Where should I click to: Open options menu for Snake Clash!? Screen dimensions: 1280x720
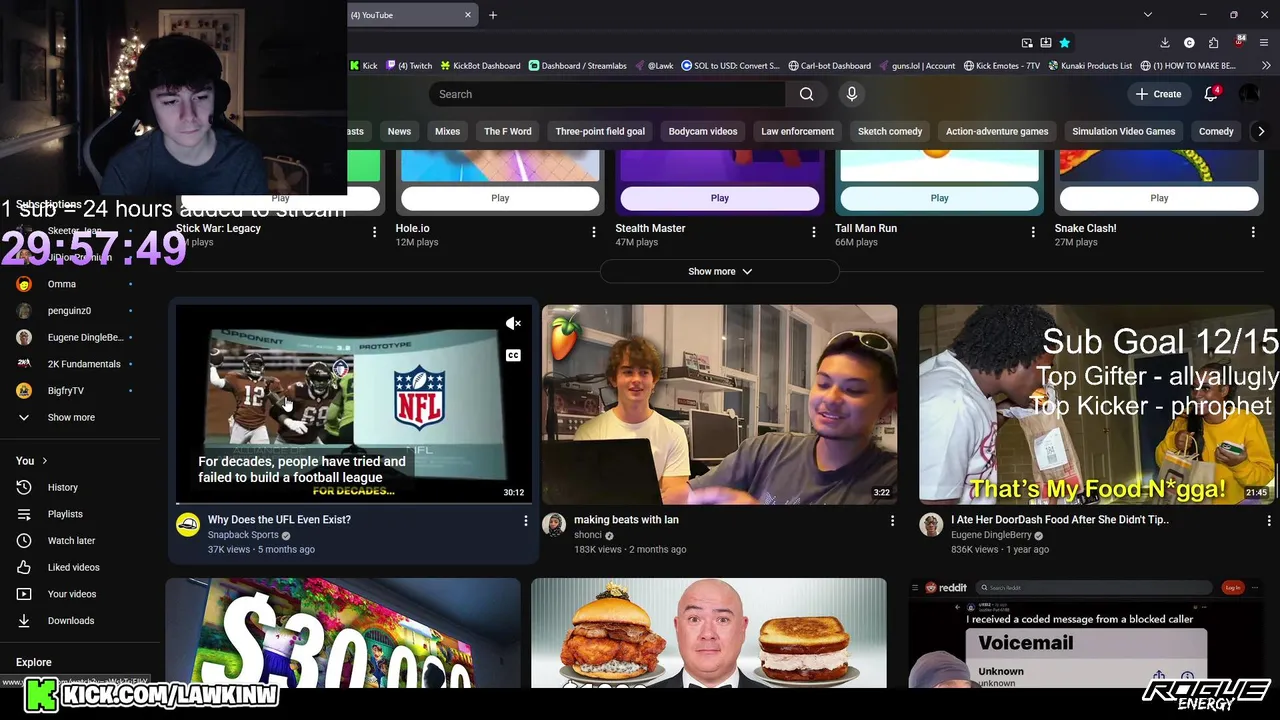tap(1253, 232)
